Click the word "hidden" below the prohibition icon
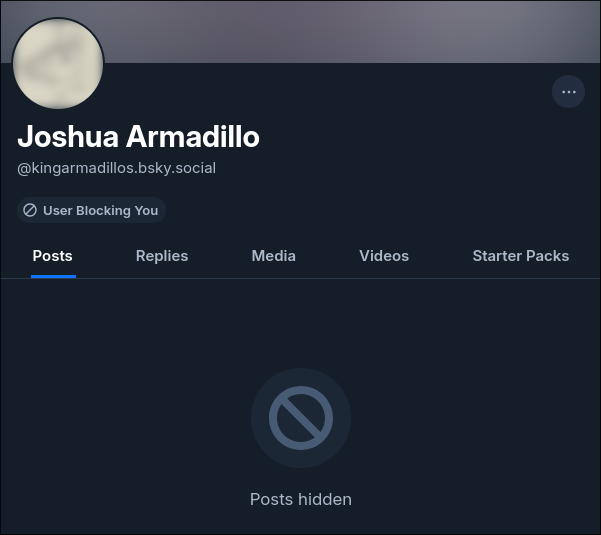Viewport: 601px width, 535px height. 324,499
